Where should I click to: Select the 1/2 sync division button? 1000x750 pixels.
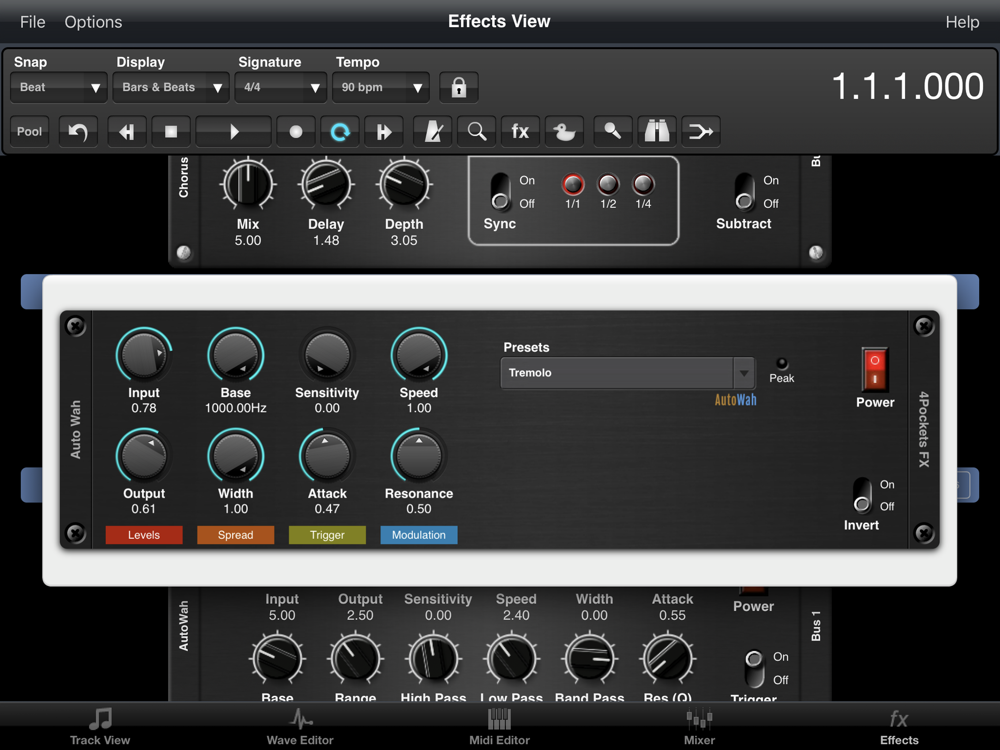point(608,184)
